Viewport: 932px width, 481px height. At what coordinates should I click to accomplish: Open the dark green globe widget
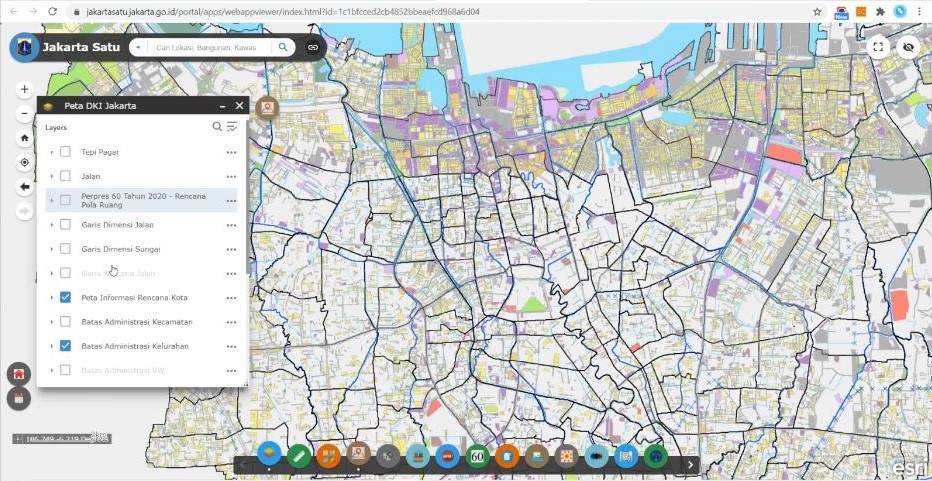656,456
